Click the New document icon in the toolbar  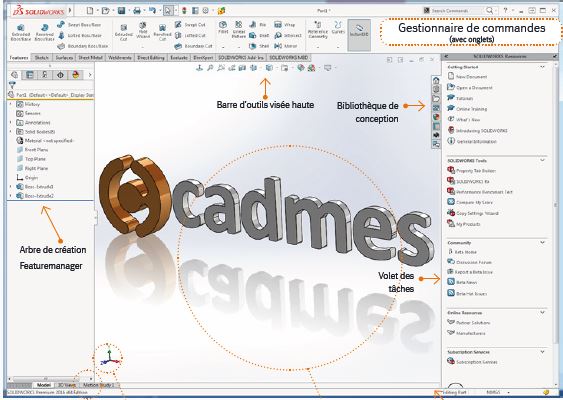point(90,11)
